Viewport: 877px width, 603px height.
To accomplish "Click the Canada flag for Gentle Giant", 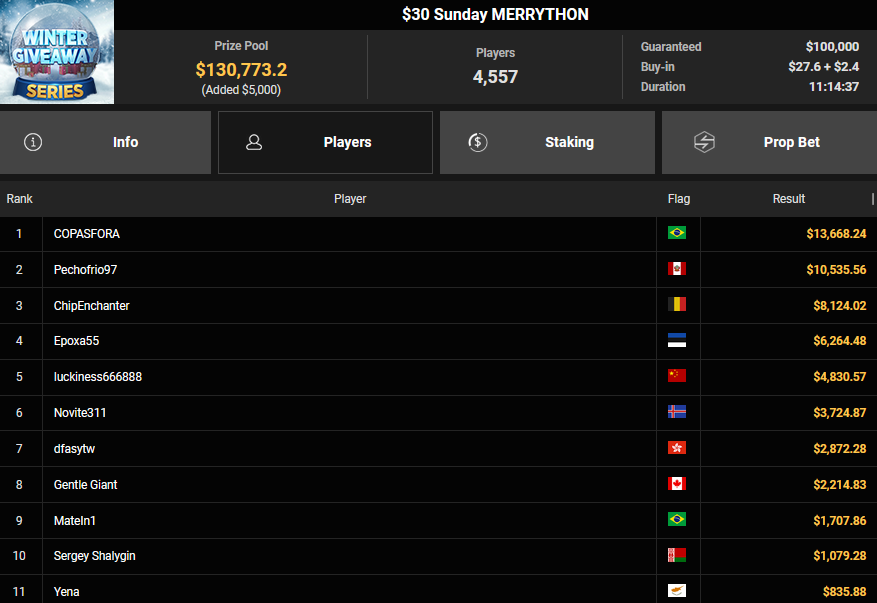I will pos(677,484).
